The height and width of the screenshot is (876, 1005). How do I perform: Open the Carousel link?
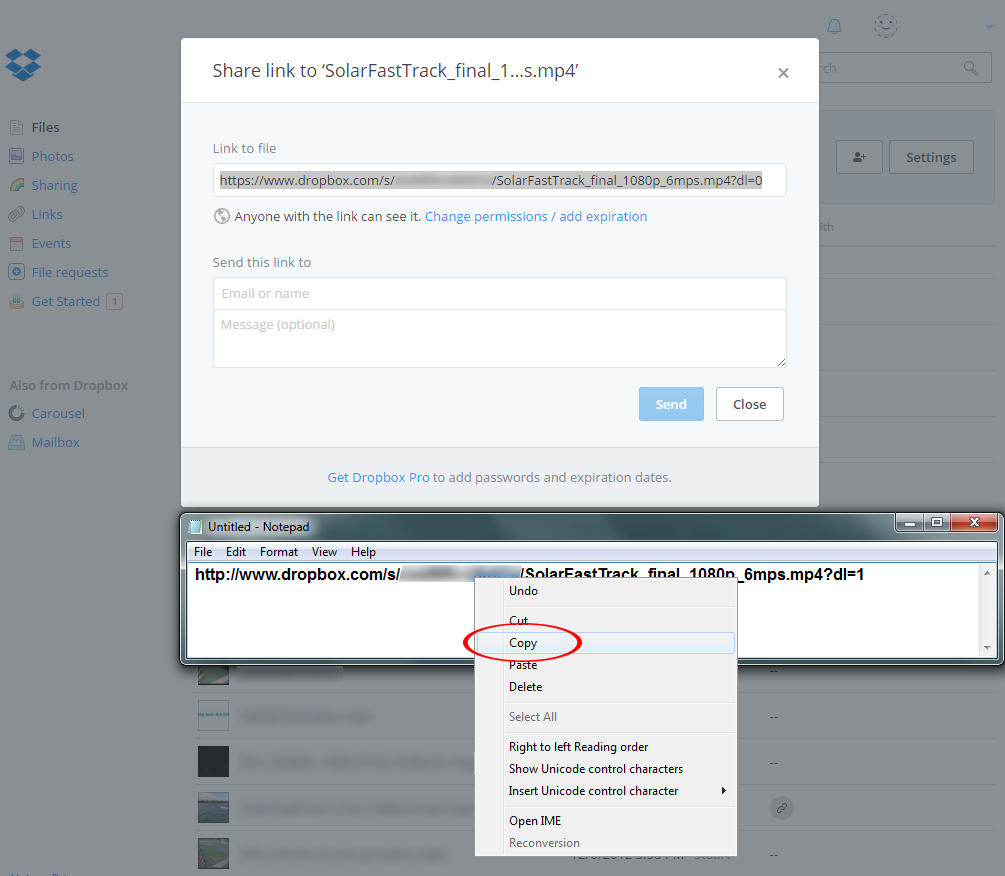pyautogui.click(x=58, y=413)
